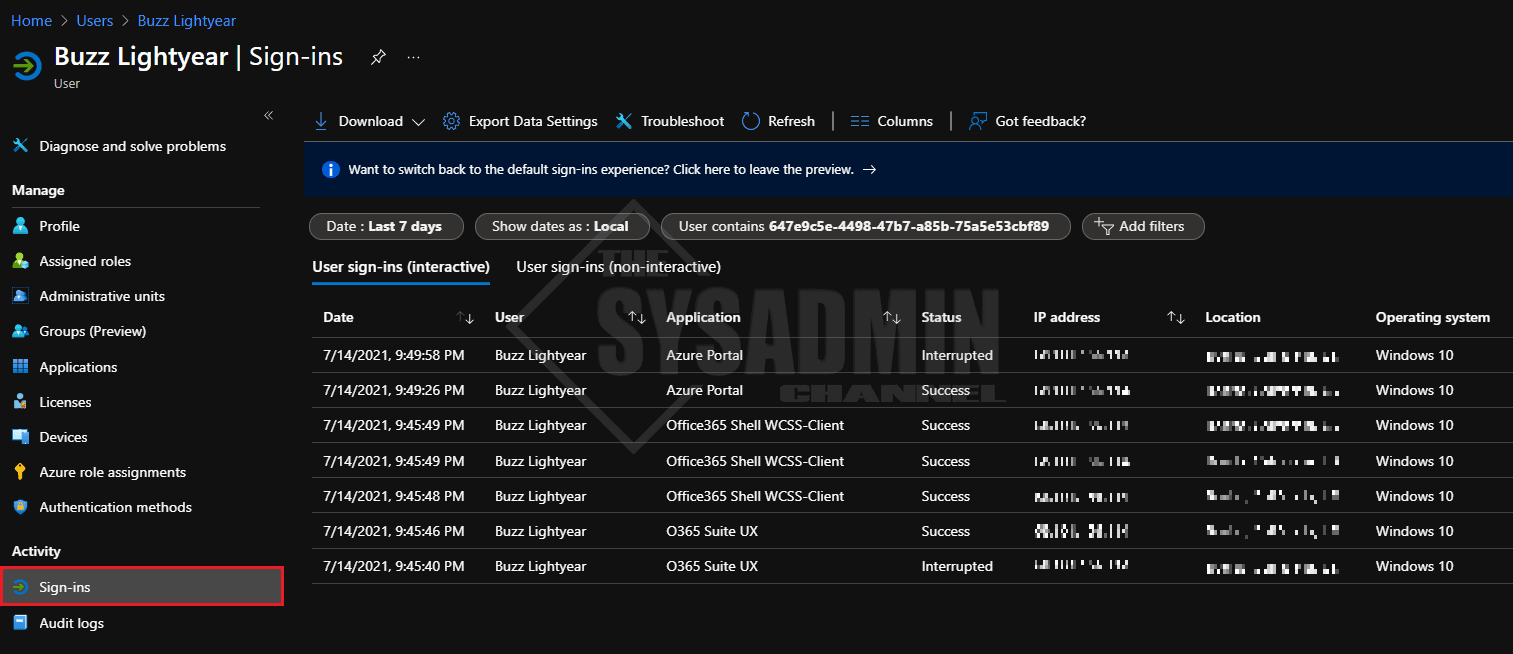Click the Assigned roles icon
Screen dimensions: 1513x654
point(20,261)
